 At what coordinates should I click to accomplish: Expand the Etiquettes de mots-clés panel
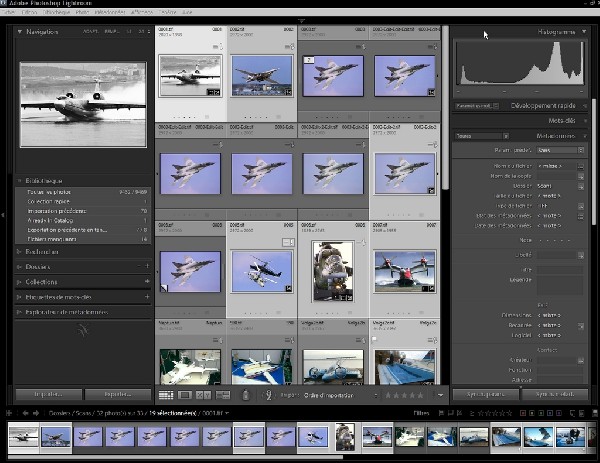pyautogui.click(x=19, y=297)
